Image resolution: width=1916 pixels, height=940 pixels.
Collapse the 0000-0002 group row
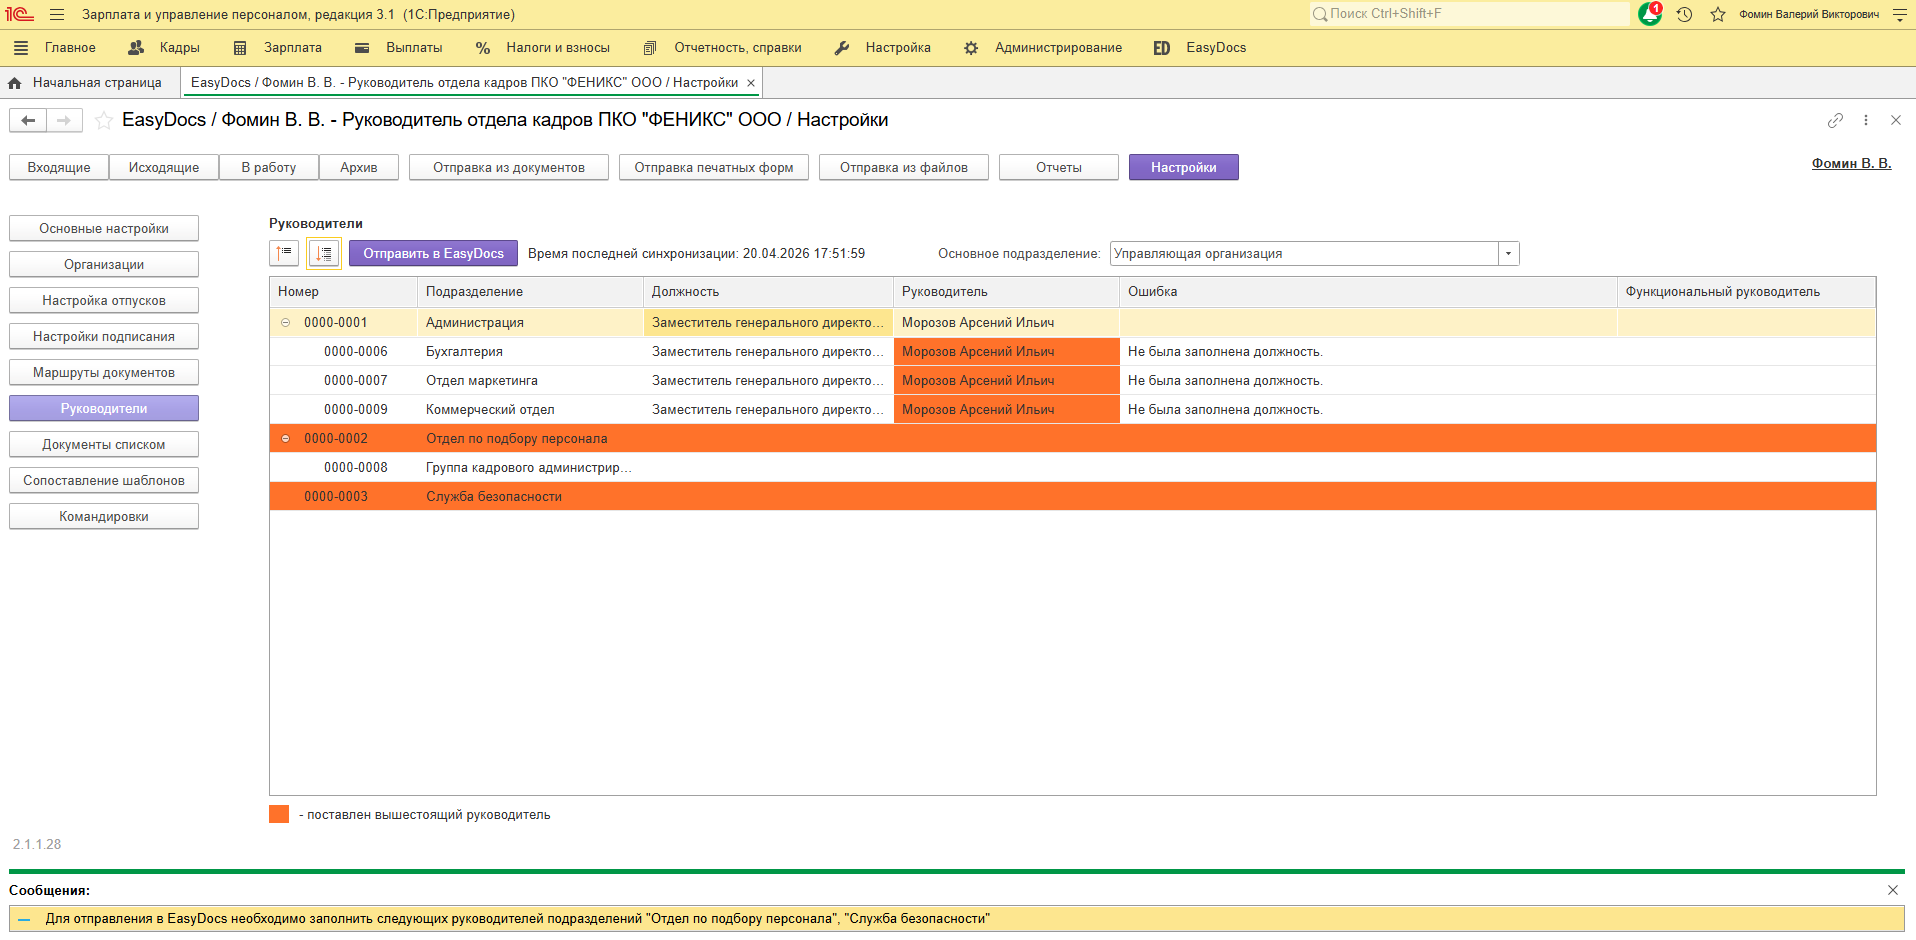pos(285,439)
